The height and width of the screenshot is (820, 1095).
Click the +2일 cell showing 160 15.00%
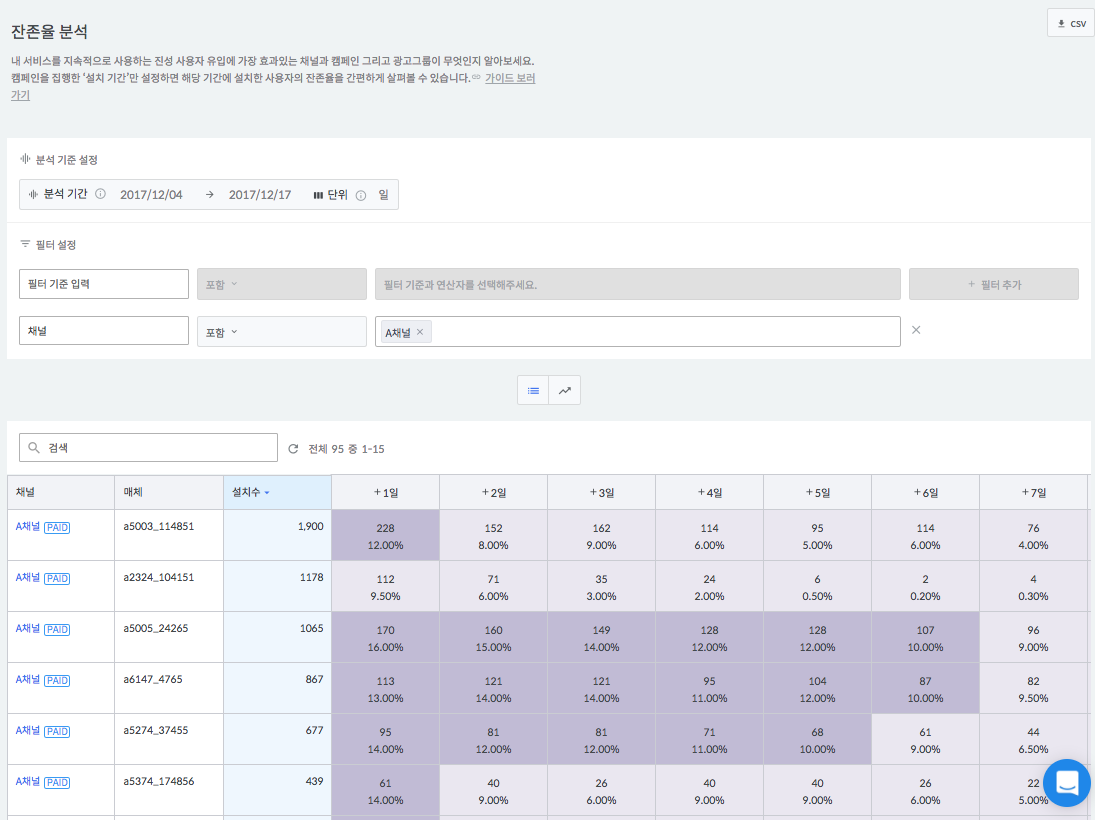(x=494, y=637)
